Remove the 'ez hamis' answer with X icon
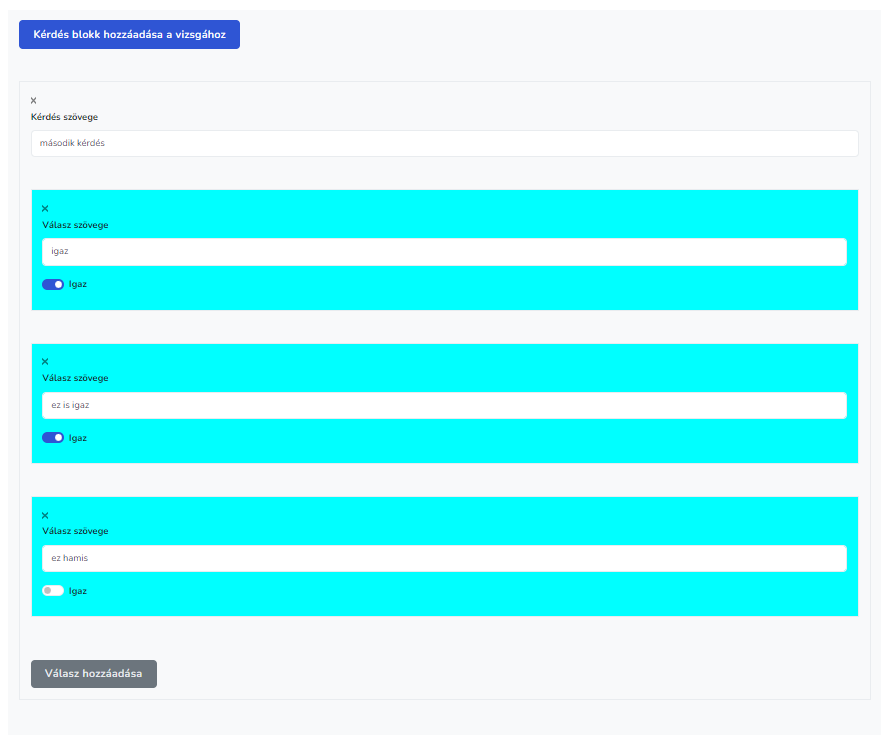 [45, 515]
